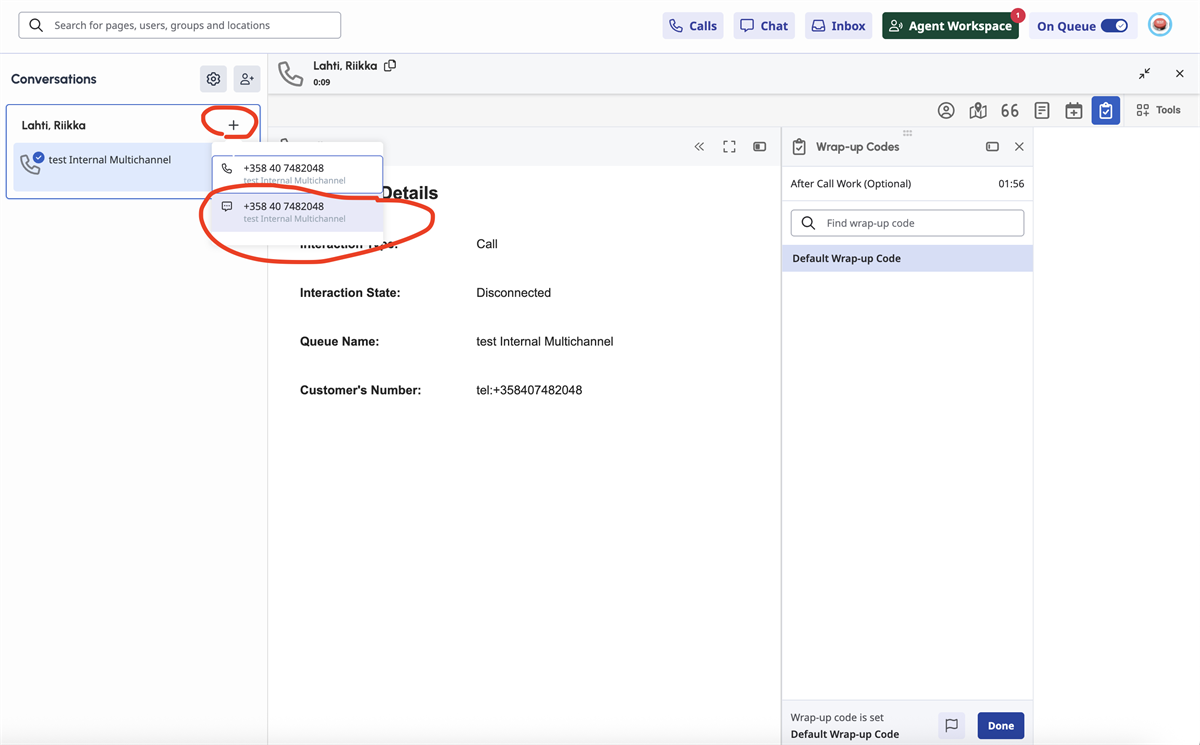Open Agent Workspace
Image resolution: width=1200 pixels, height=745 pixels.
pos(950,26)
